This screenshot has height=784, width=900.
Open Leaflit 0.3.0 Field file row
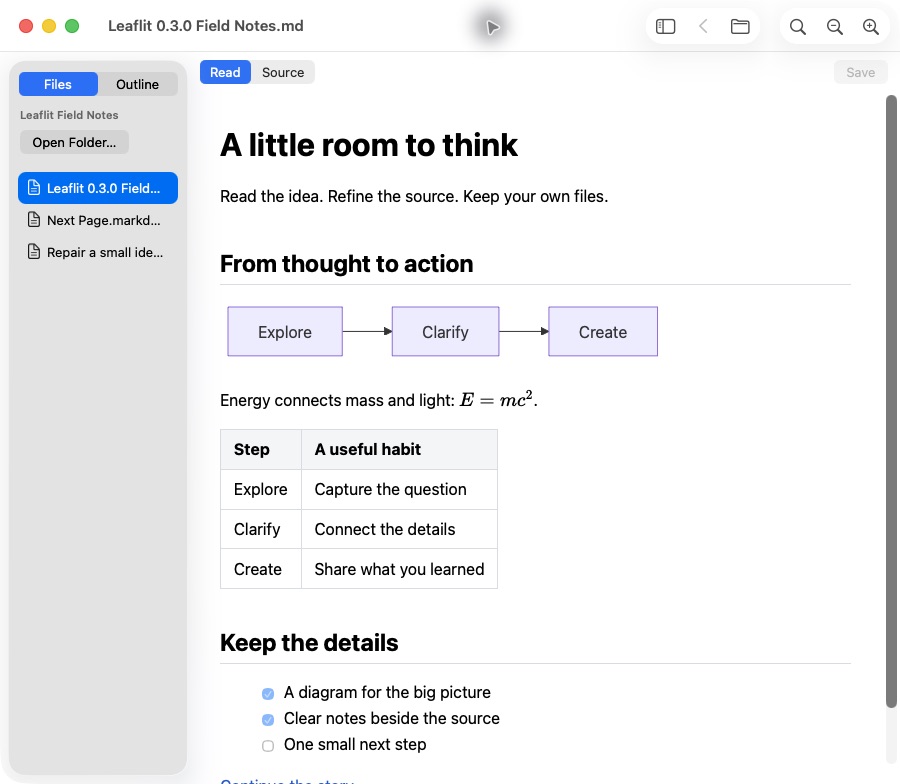(x=98, y=188)
